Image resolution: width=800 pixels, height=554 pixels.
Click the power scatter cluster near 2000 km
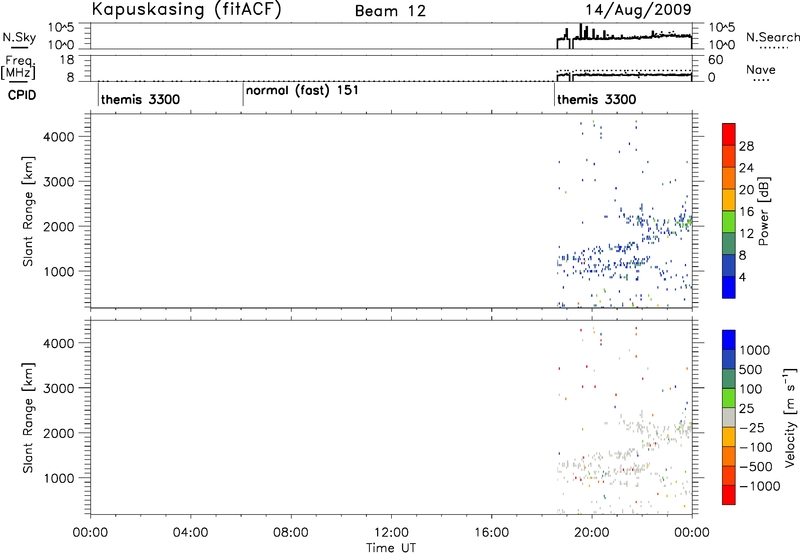click(656, 222)
